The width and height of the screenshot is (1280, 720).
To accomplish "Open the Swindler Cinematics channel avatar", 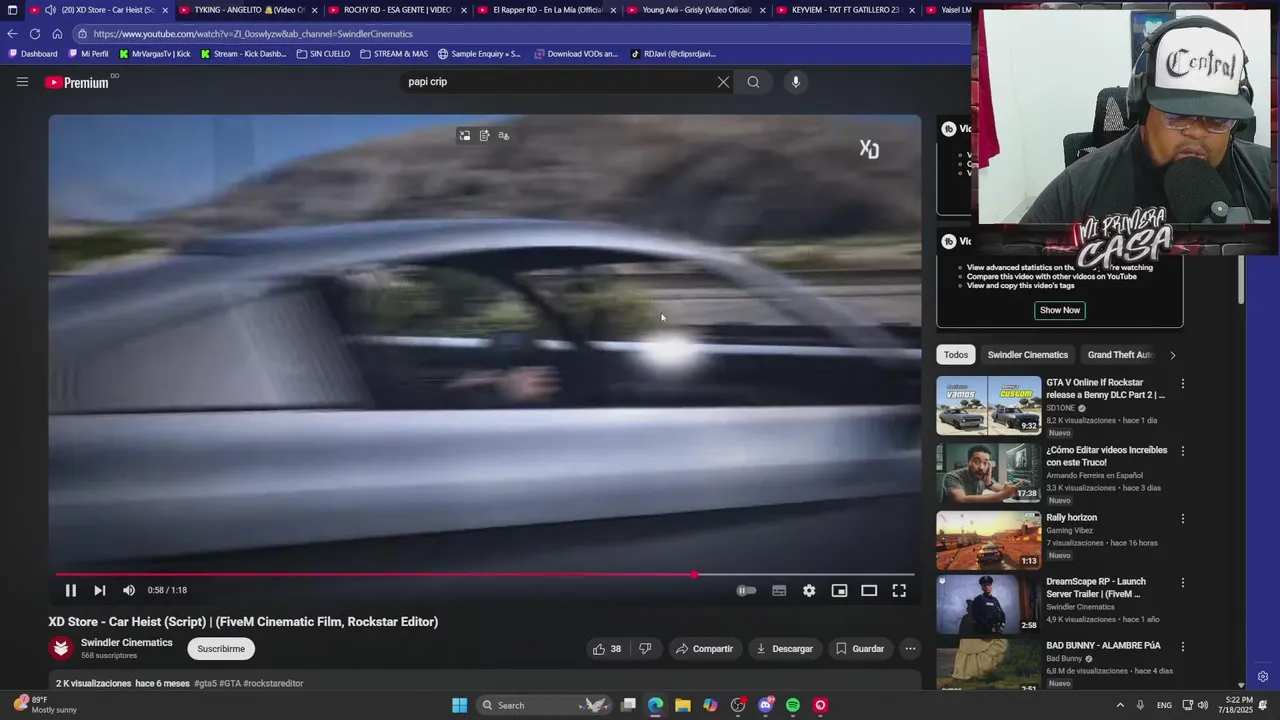I will click(61, 648).
